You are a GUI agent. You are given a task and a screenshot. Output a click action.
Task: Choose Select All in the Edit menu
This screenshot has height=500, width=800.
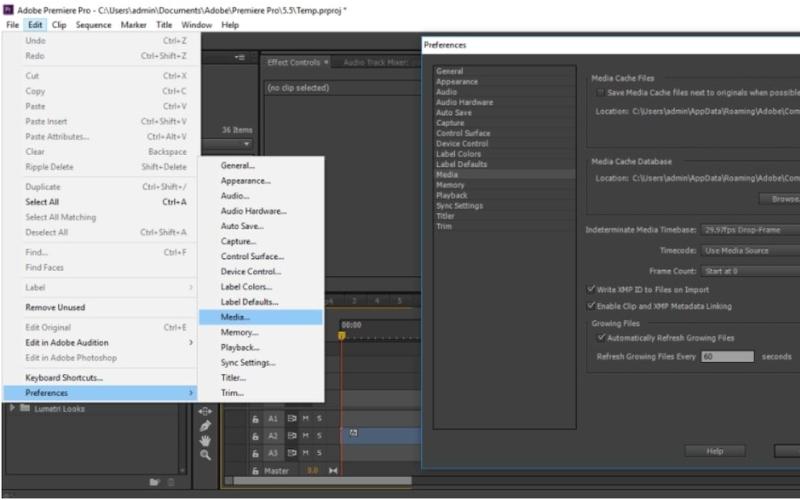coord(101,202)
